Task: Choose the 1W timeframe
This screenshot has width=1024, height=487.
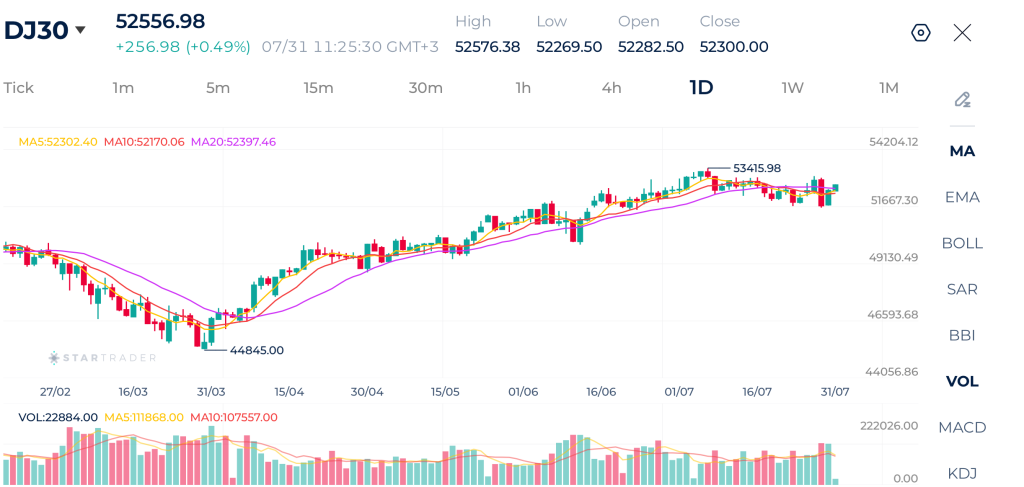Action: pyautogui.click(x=792, y=87)
